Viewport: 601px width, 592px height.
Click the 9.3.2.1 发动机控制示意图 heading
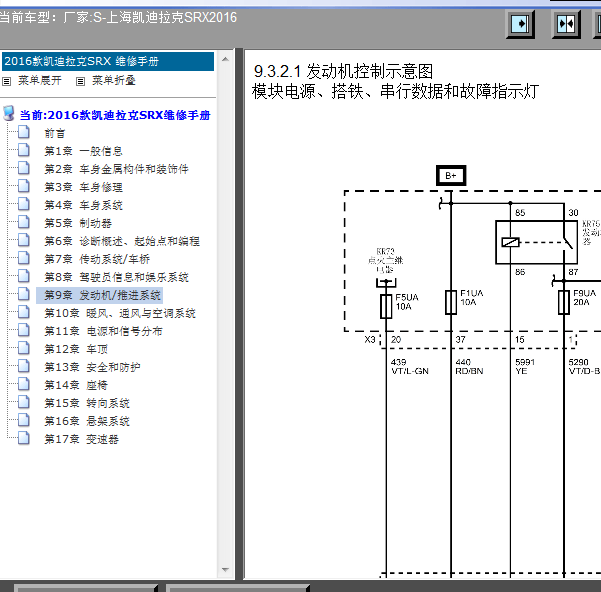pos(343,71)
